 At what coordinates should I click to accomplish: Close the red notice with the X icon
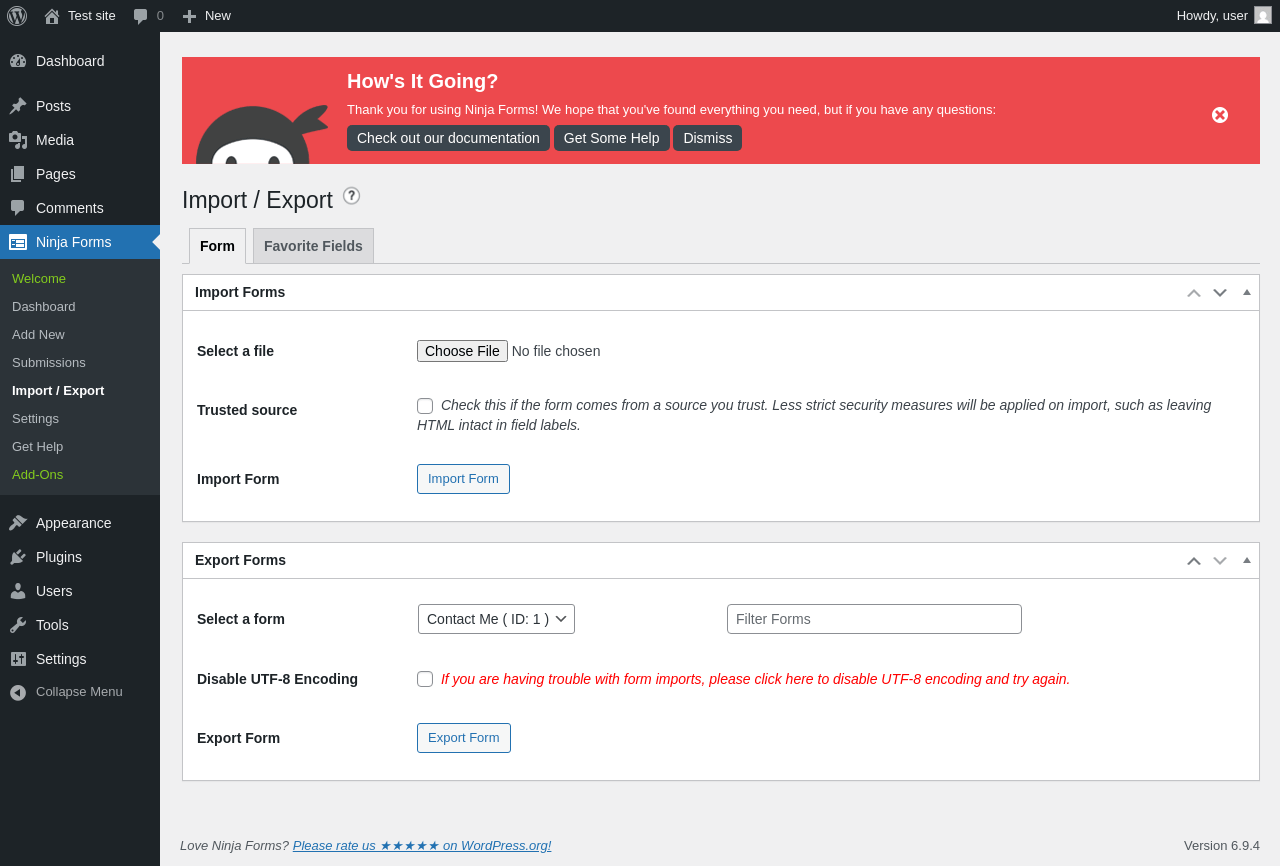click(1220, 115)
